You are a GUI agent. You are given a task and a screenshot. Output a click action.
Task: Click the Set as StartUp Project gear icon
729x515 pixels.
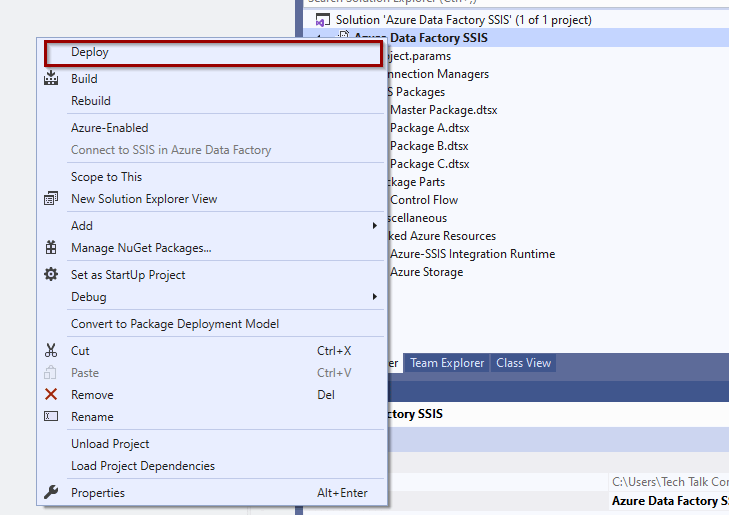click(51, 274)
